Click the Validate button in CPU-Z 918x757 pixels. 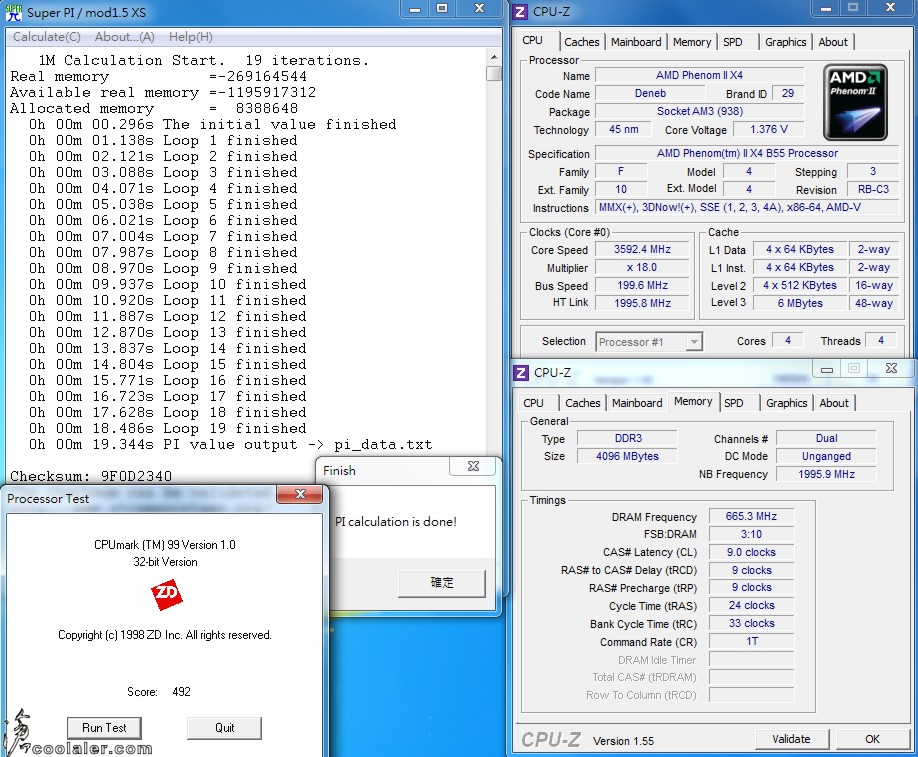click(x=791, y=739)
